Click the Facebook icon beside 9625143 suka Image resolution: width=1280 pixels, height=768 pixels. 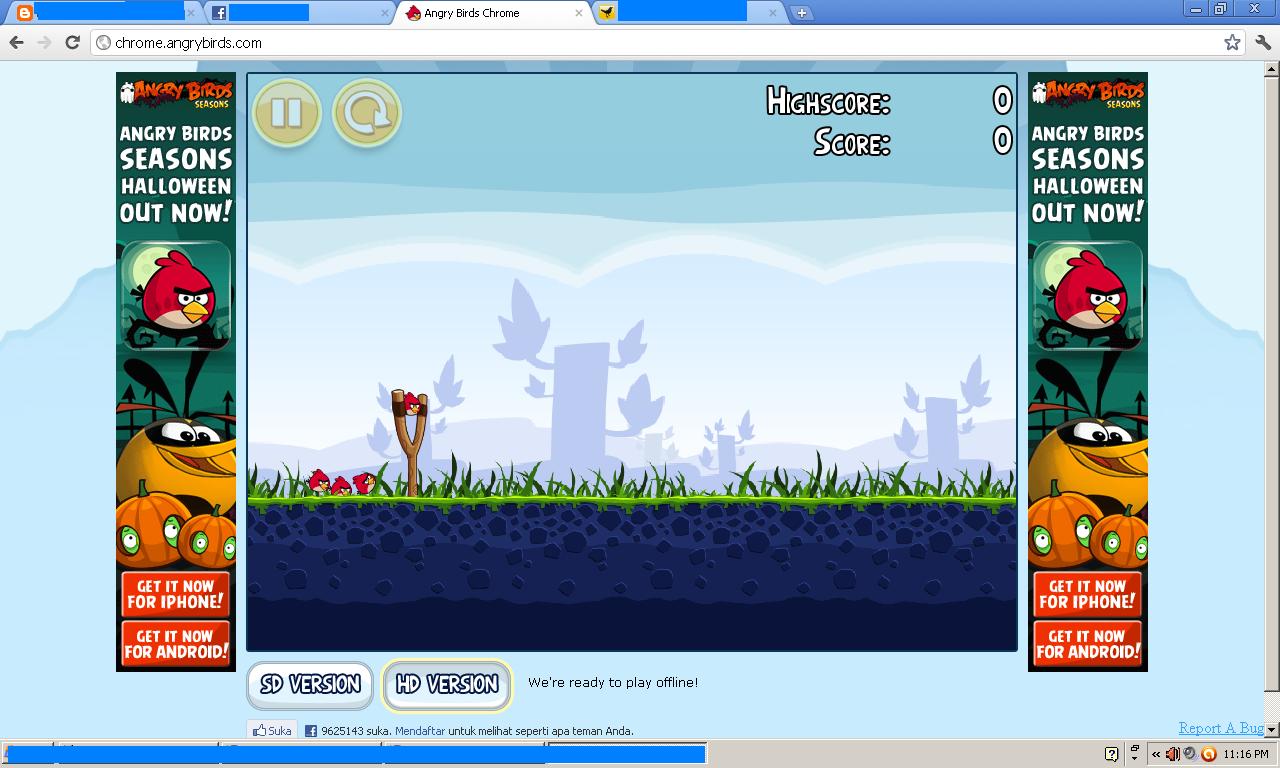coord(310,731)
